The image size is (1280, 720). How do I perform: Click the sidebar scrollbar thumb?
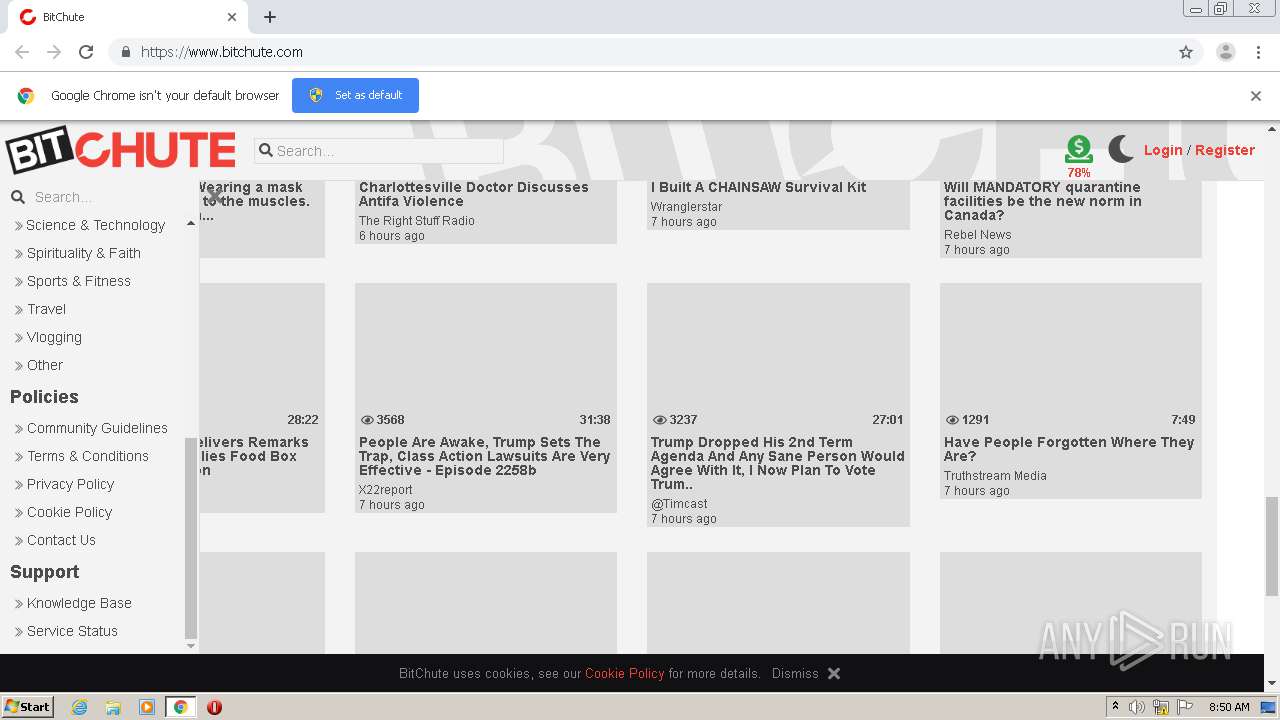pyautogui.click(x=191, y=538)
